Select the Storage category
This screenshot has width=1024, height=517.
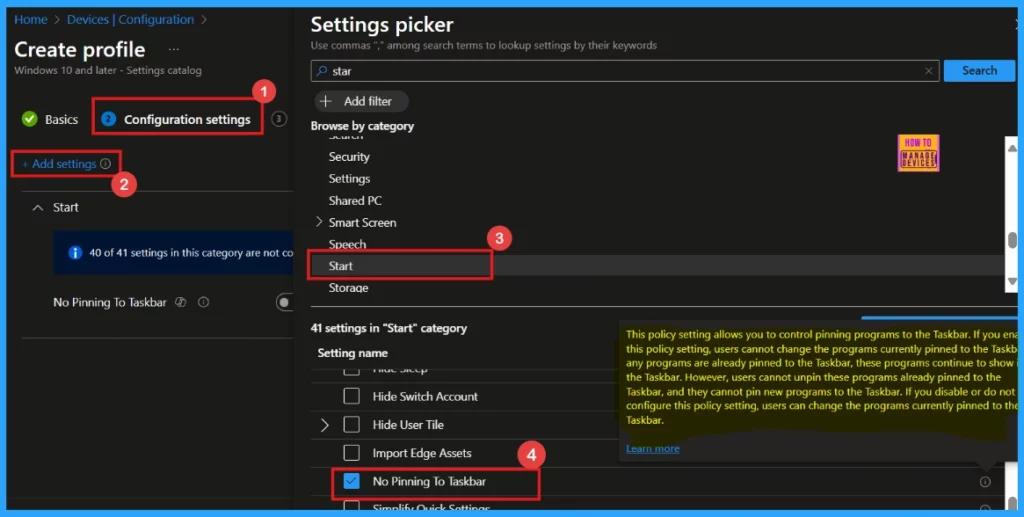(348, 287)
